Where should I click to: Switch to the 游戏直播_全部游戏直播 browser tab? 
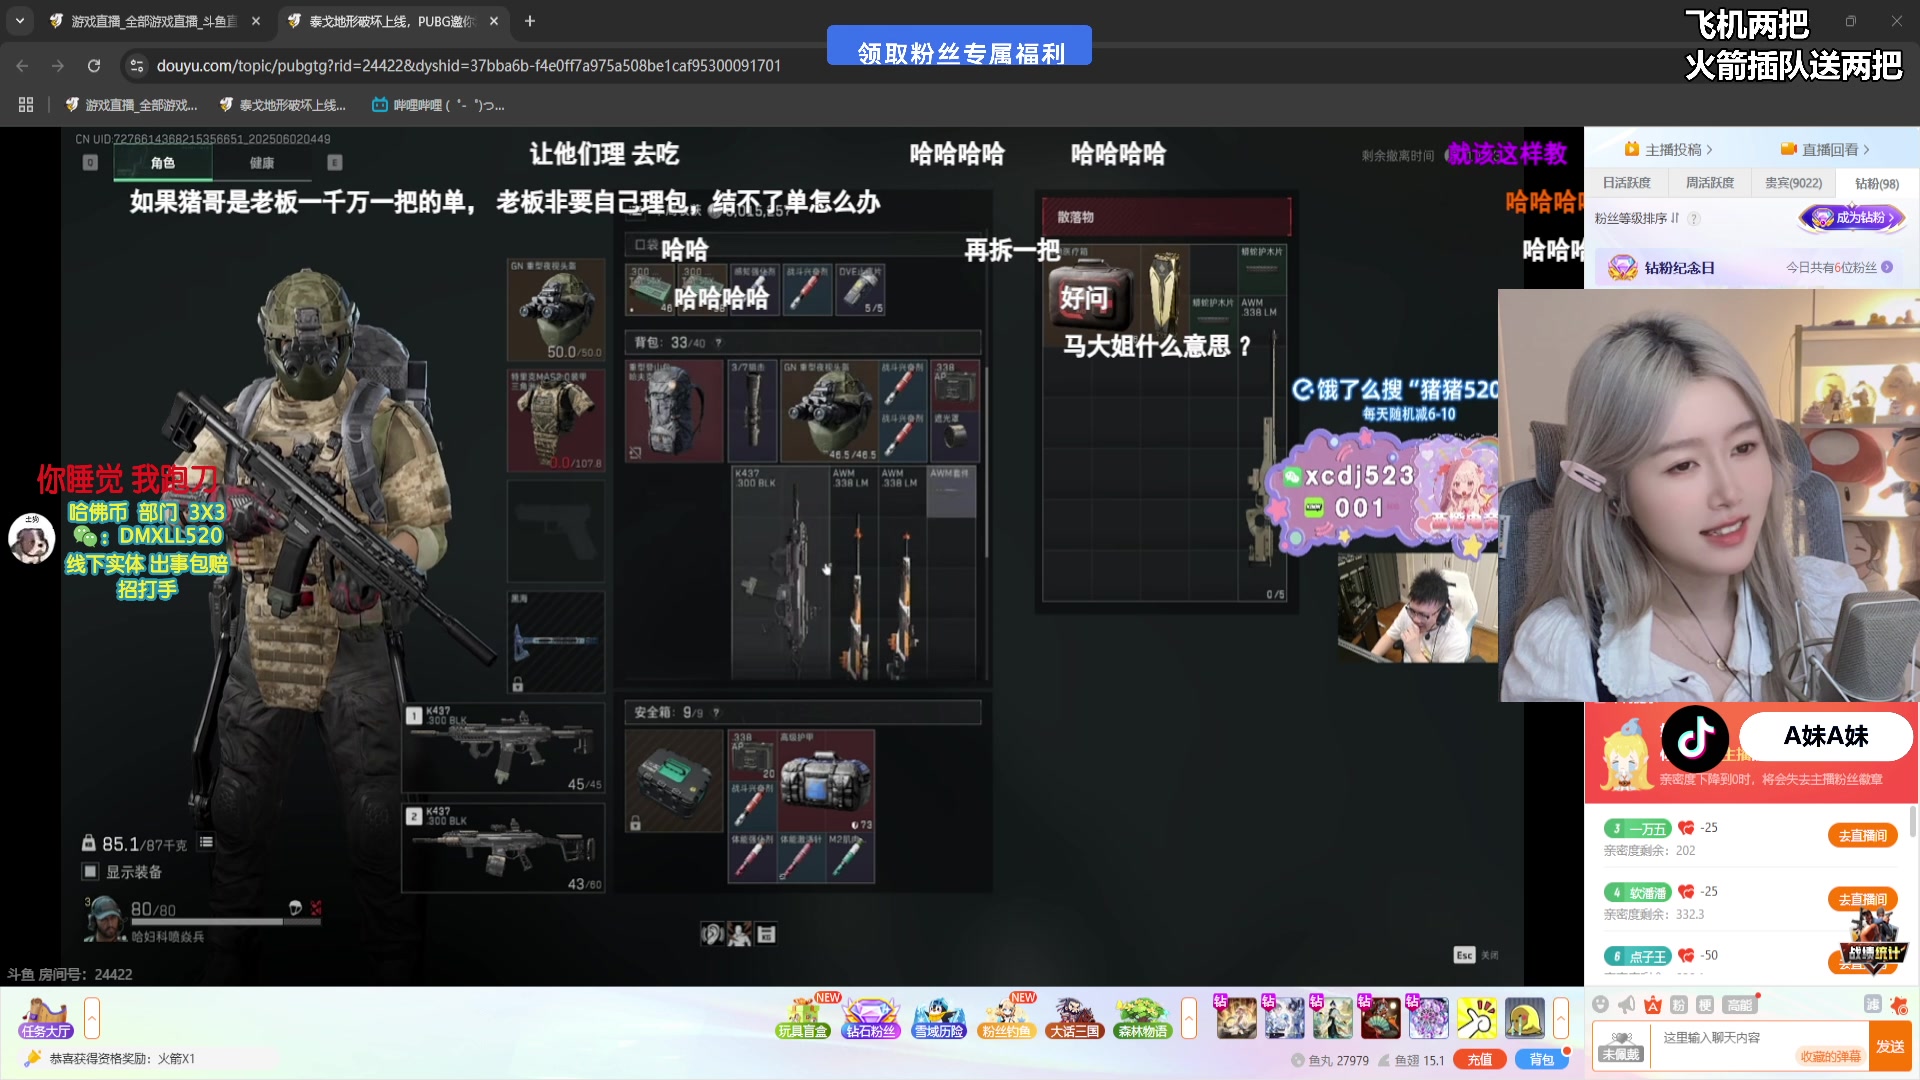153,21
